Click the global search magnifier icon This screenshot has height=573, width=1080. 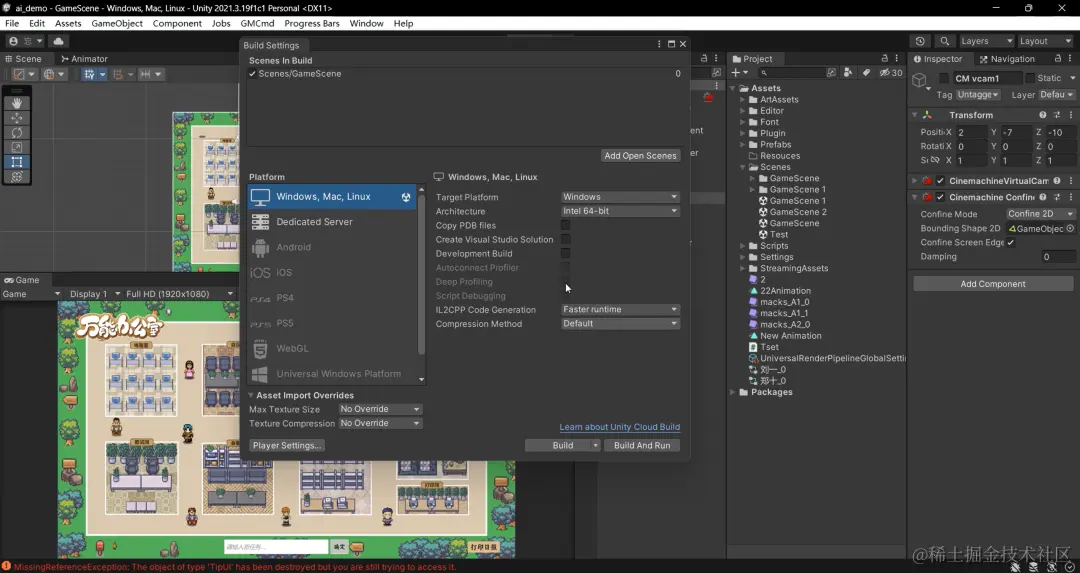point(945,41)
